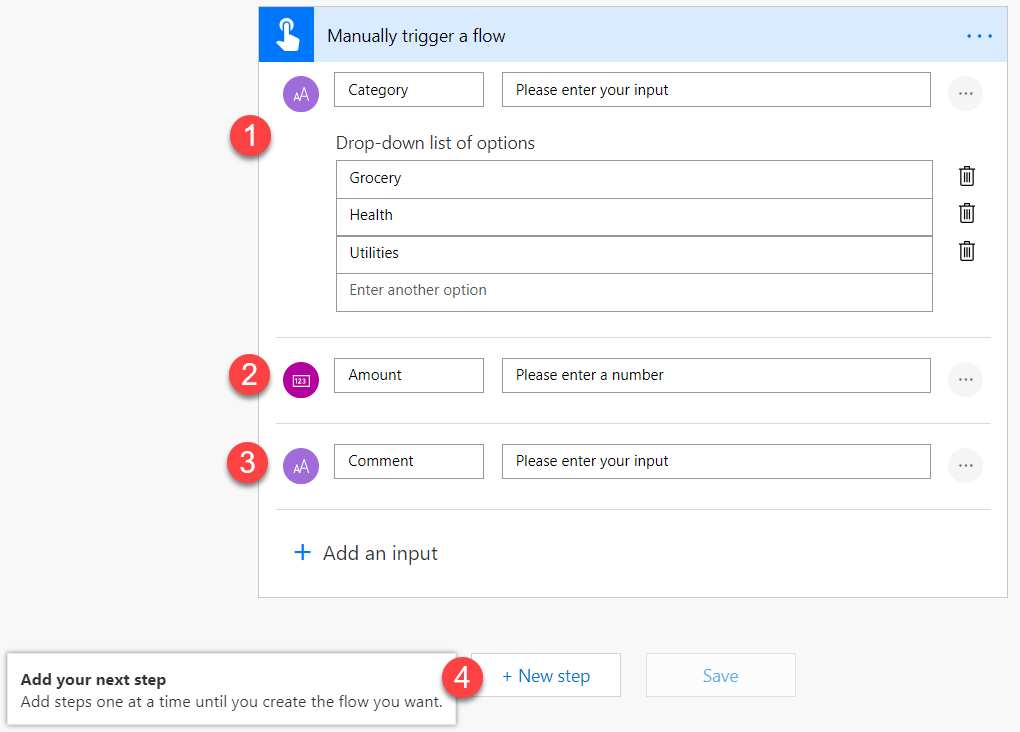Remove the Utilities option with trash icon
This screenshot has height=732, width=1020.
(967, 252)
